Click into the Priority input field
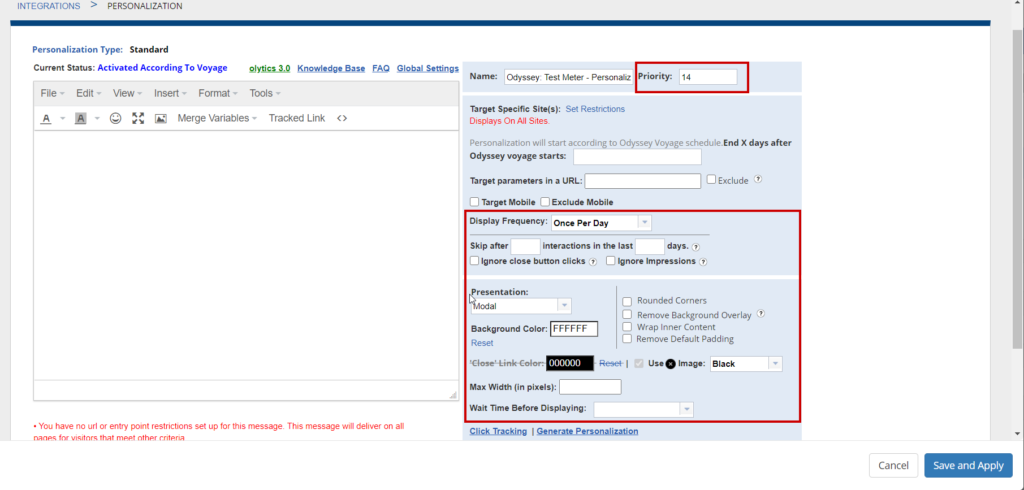The width and height of the screenshot is (1024, 490). tap(707, 77)
